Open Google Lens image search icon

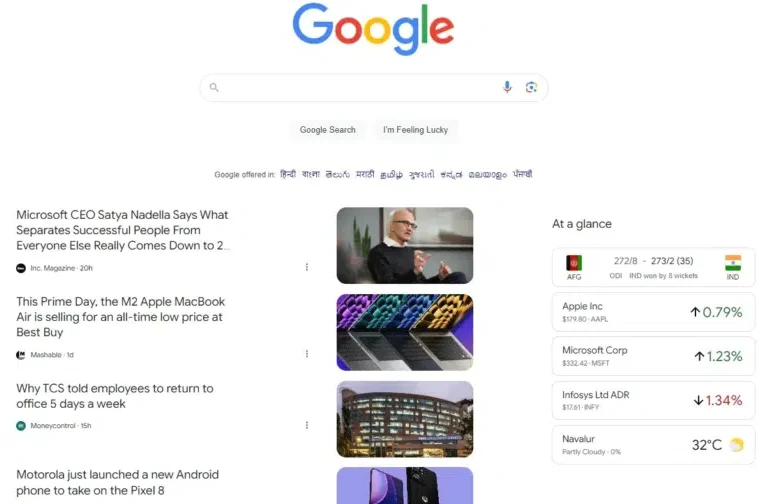531,87
